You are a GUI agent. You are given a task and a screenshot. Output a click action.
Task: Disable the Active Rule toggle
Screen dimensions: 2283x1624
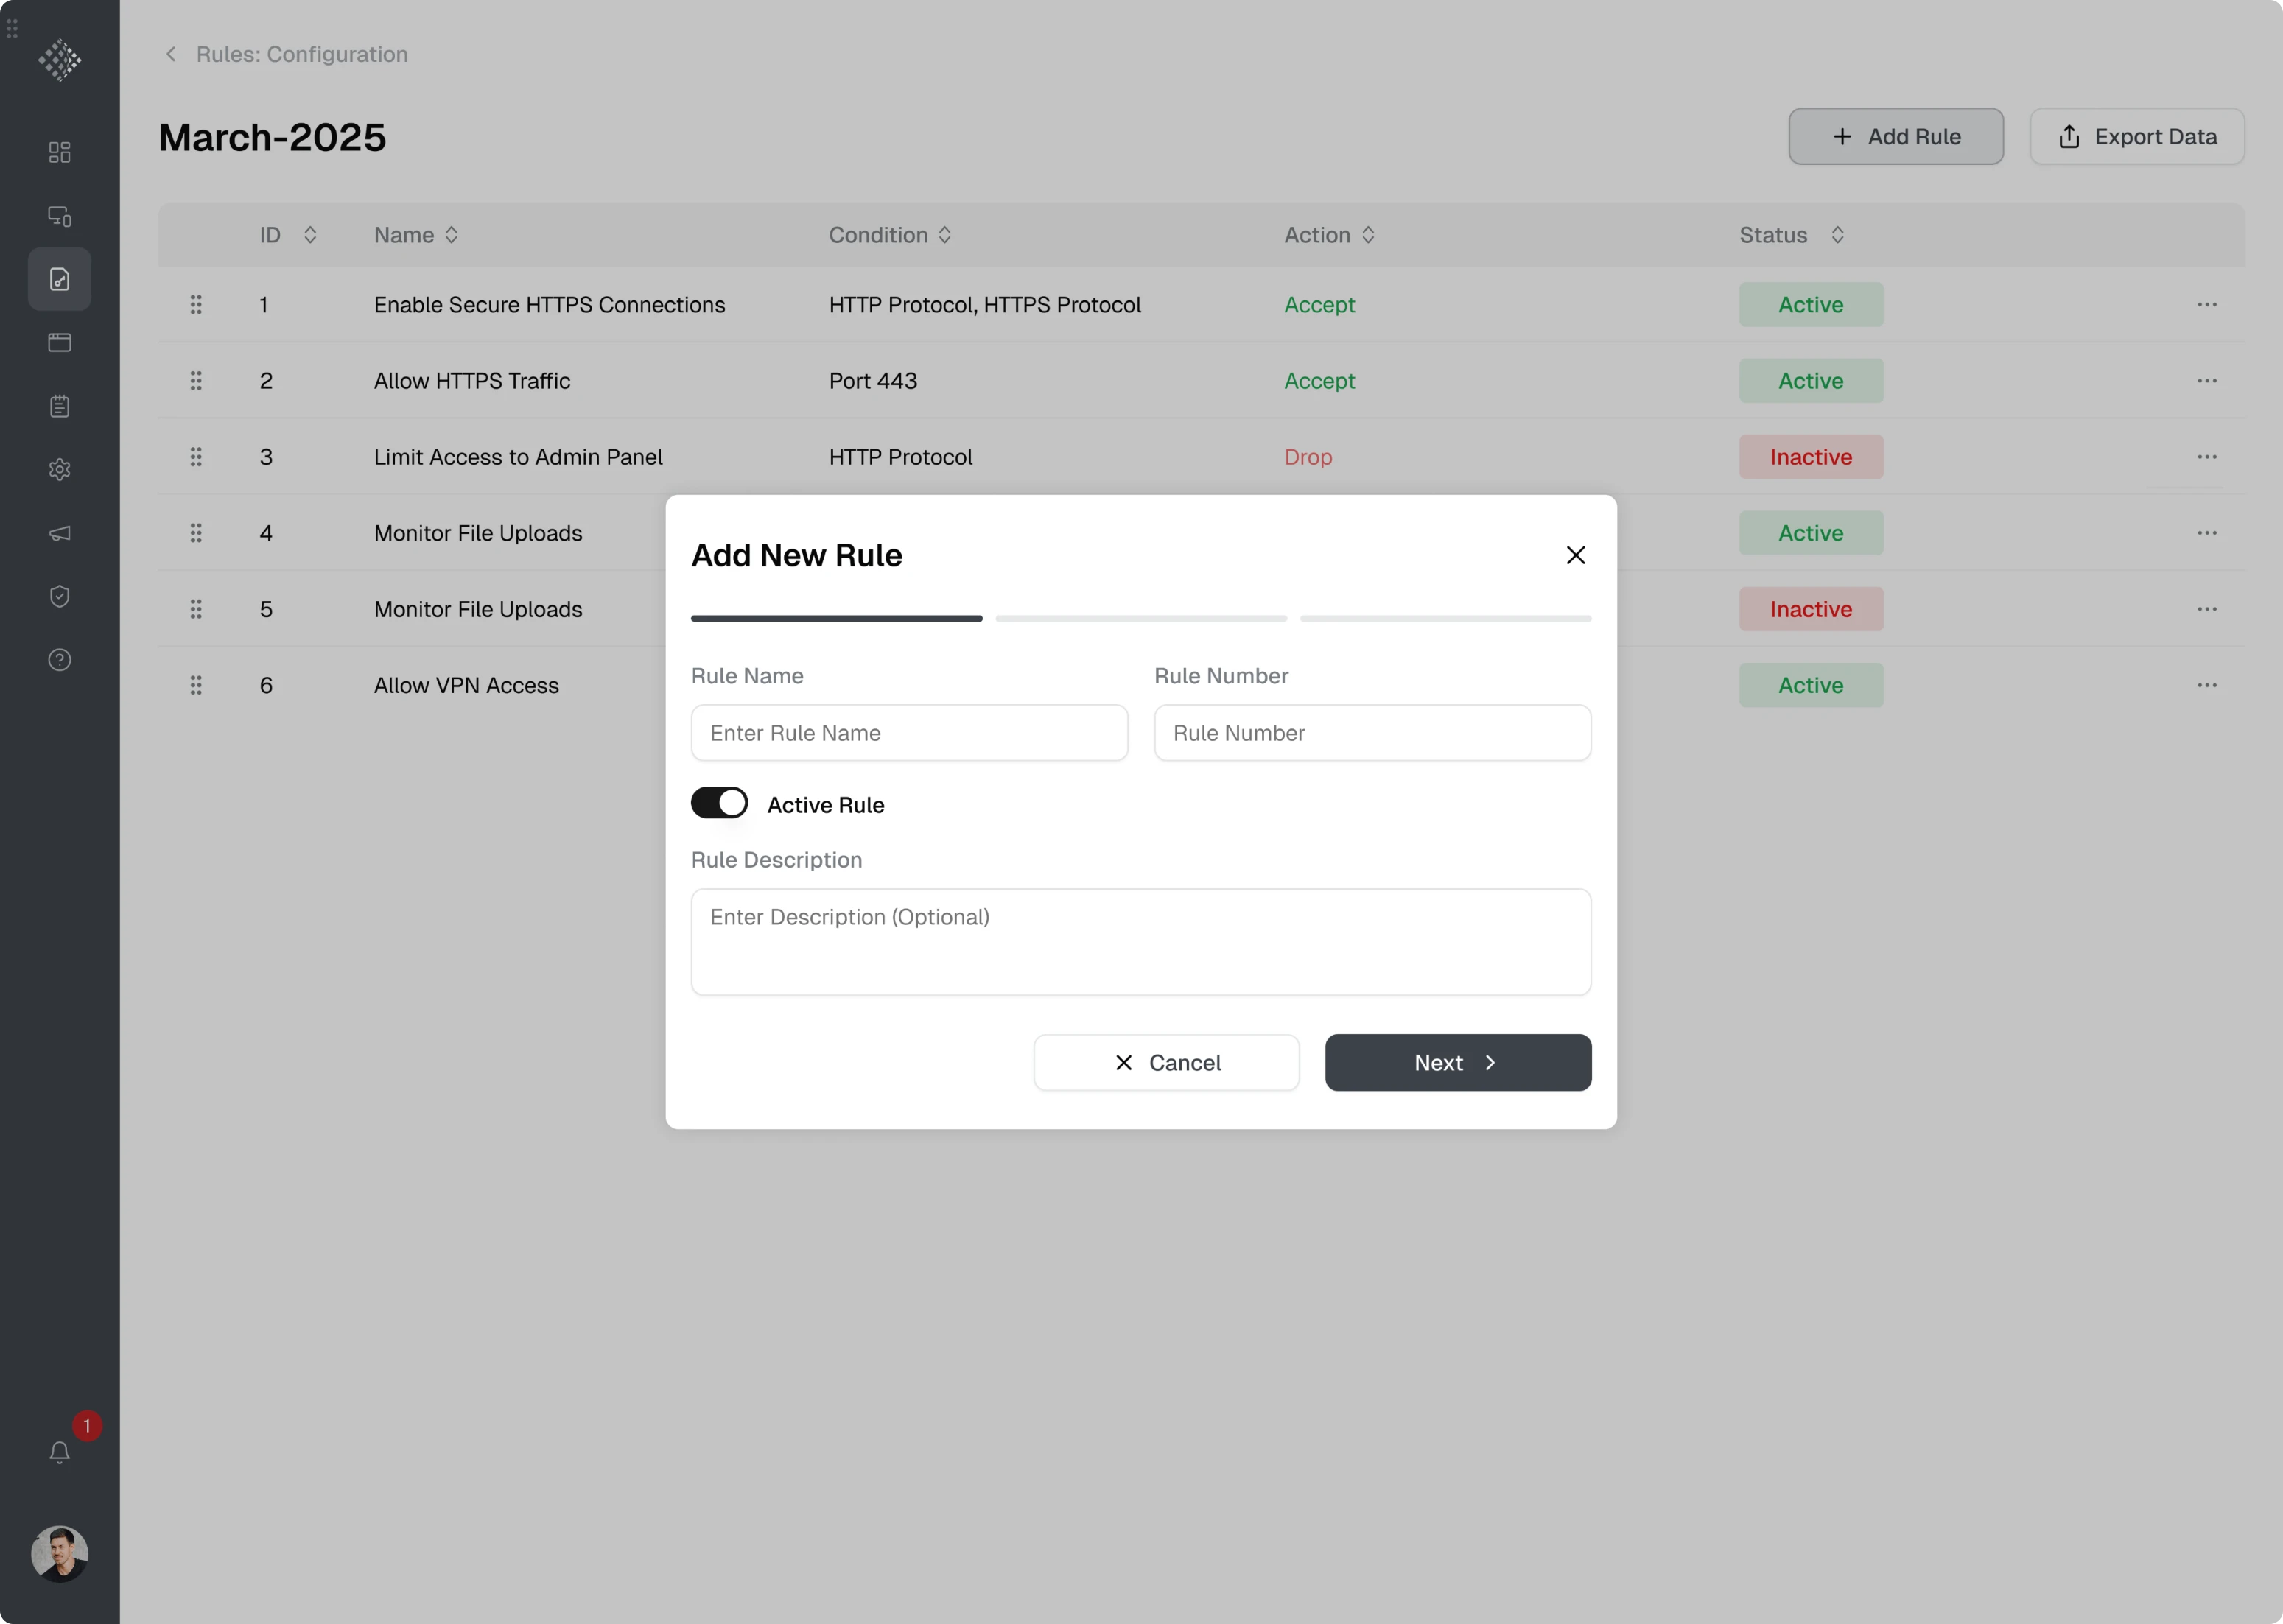click(719, 803)
